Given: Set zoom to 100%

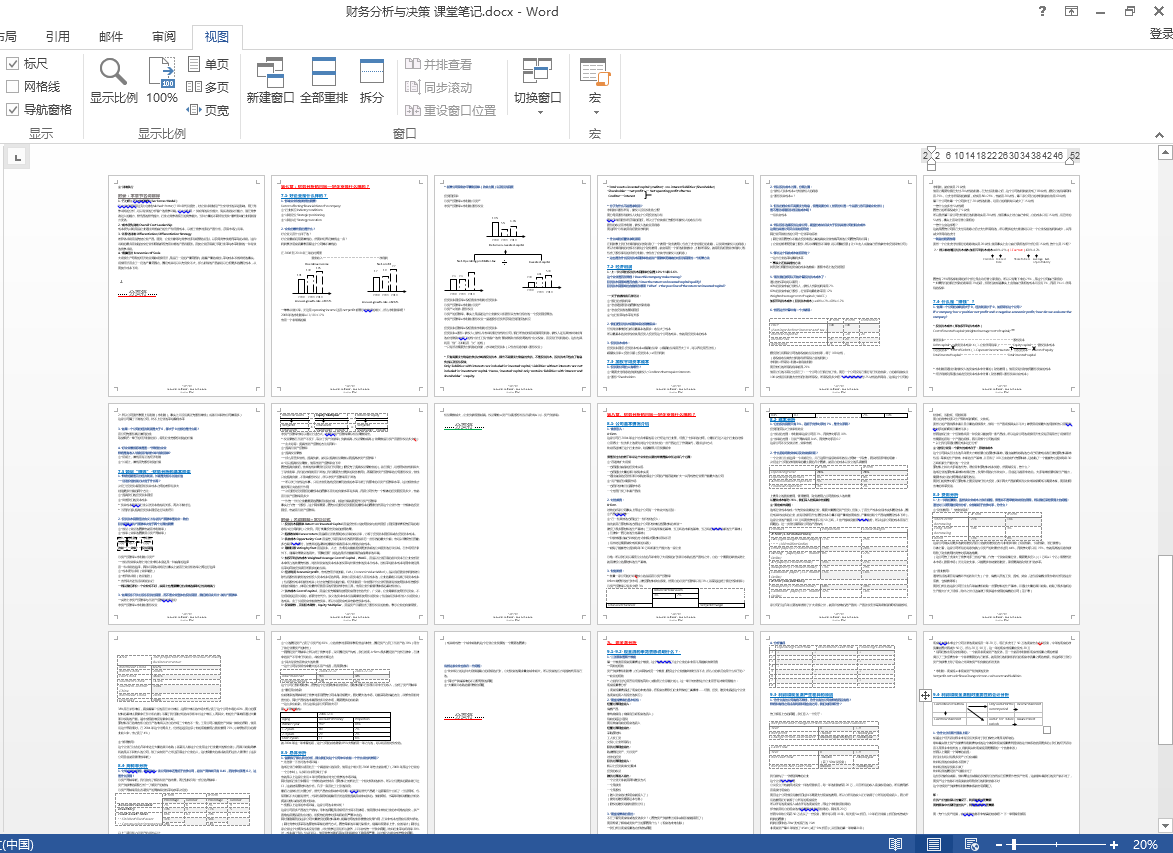Looking at the screenshot, I should tap(162, 80).
